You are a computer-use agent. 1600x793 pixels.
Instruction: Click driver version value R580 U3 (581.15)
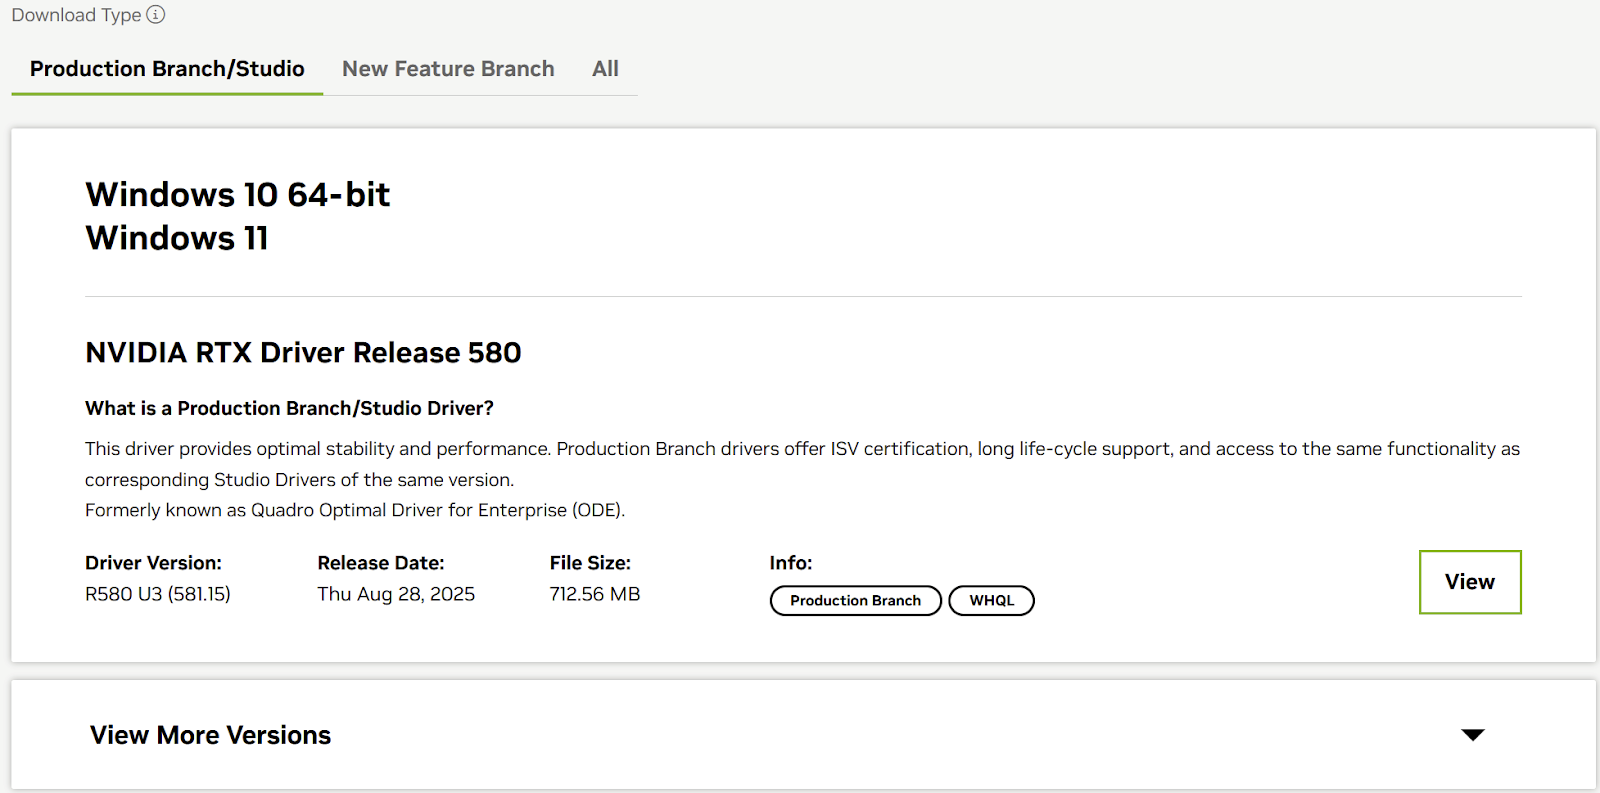(158, 594)
